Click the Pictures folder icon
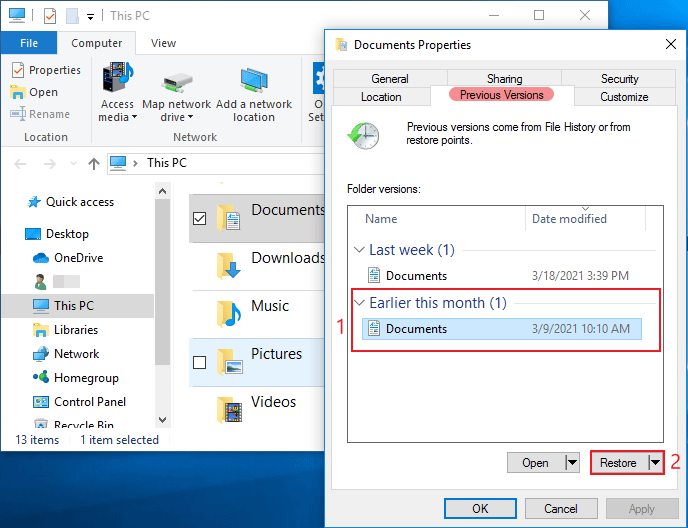Viewport: 688px width, 528px height. 229,362
